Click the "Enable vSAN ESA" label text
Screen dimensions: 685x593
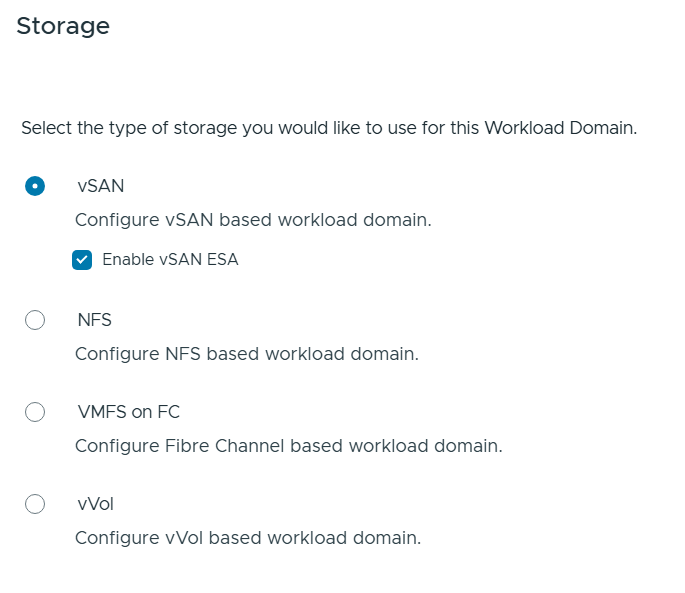coord(170,260)
